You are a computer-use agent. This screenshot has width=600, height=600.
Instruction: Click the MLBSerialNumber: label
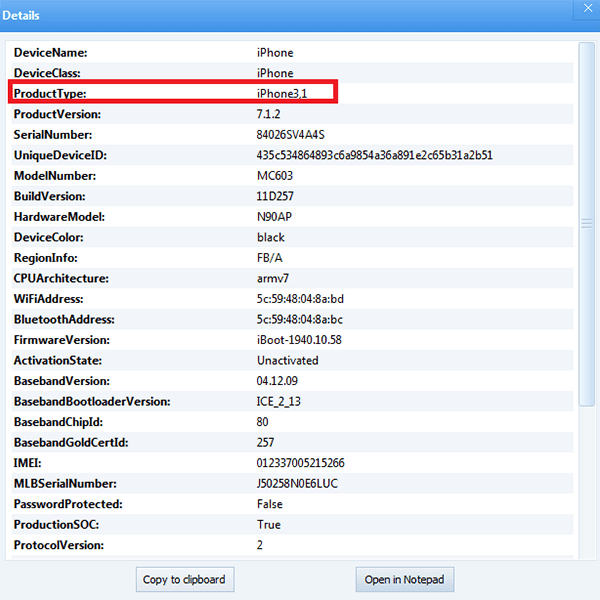point(65,484)
